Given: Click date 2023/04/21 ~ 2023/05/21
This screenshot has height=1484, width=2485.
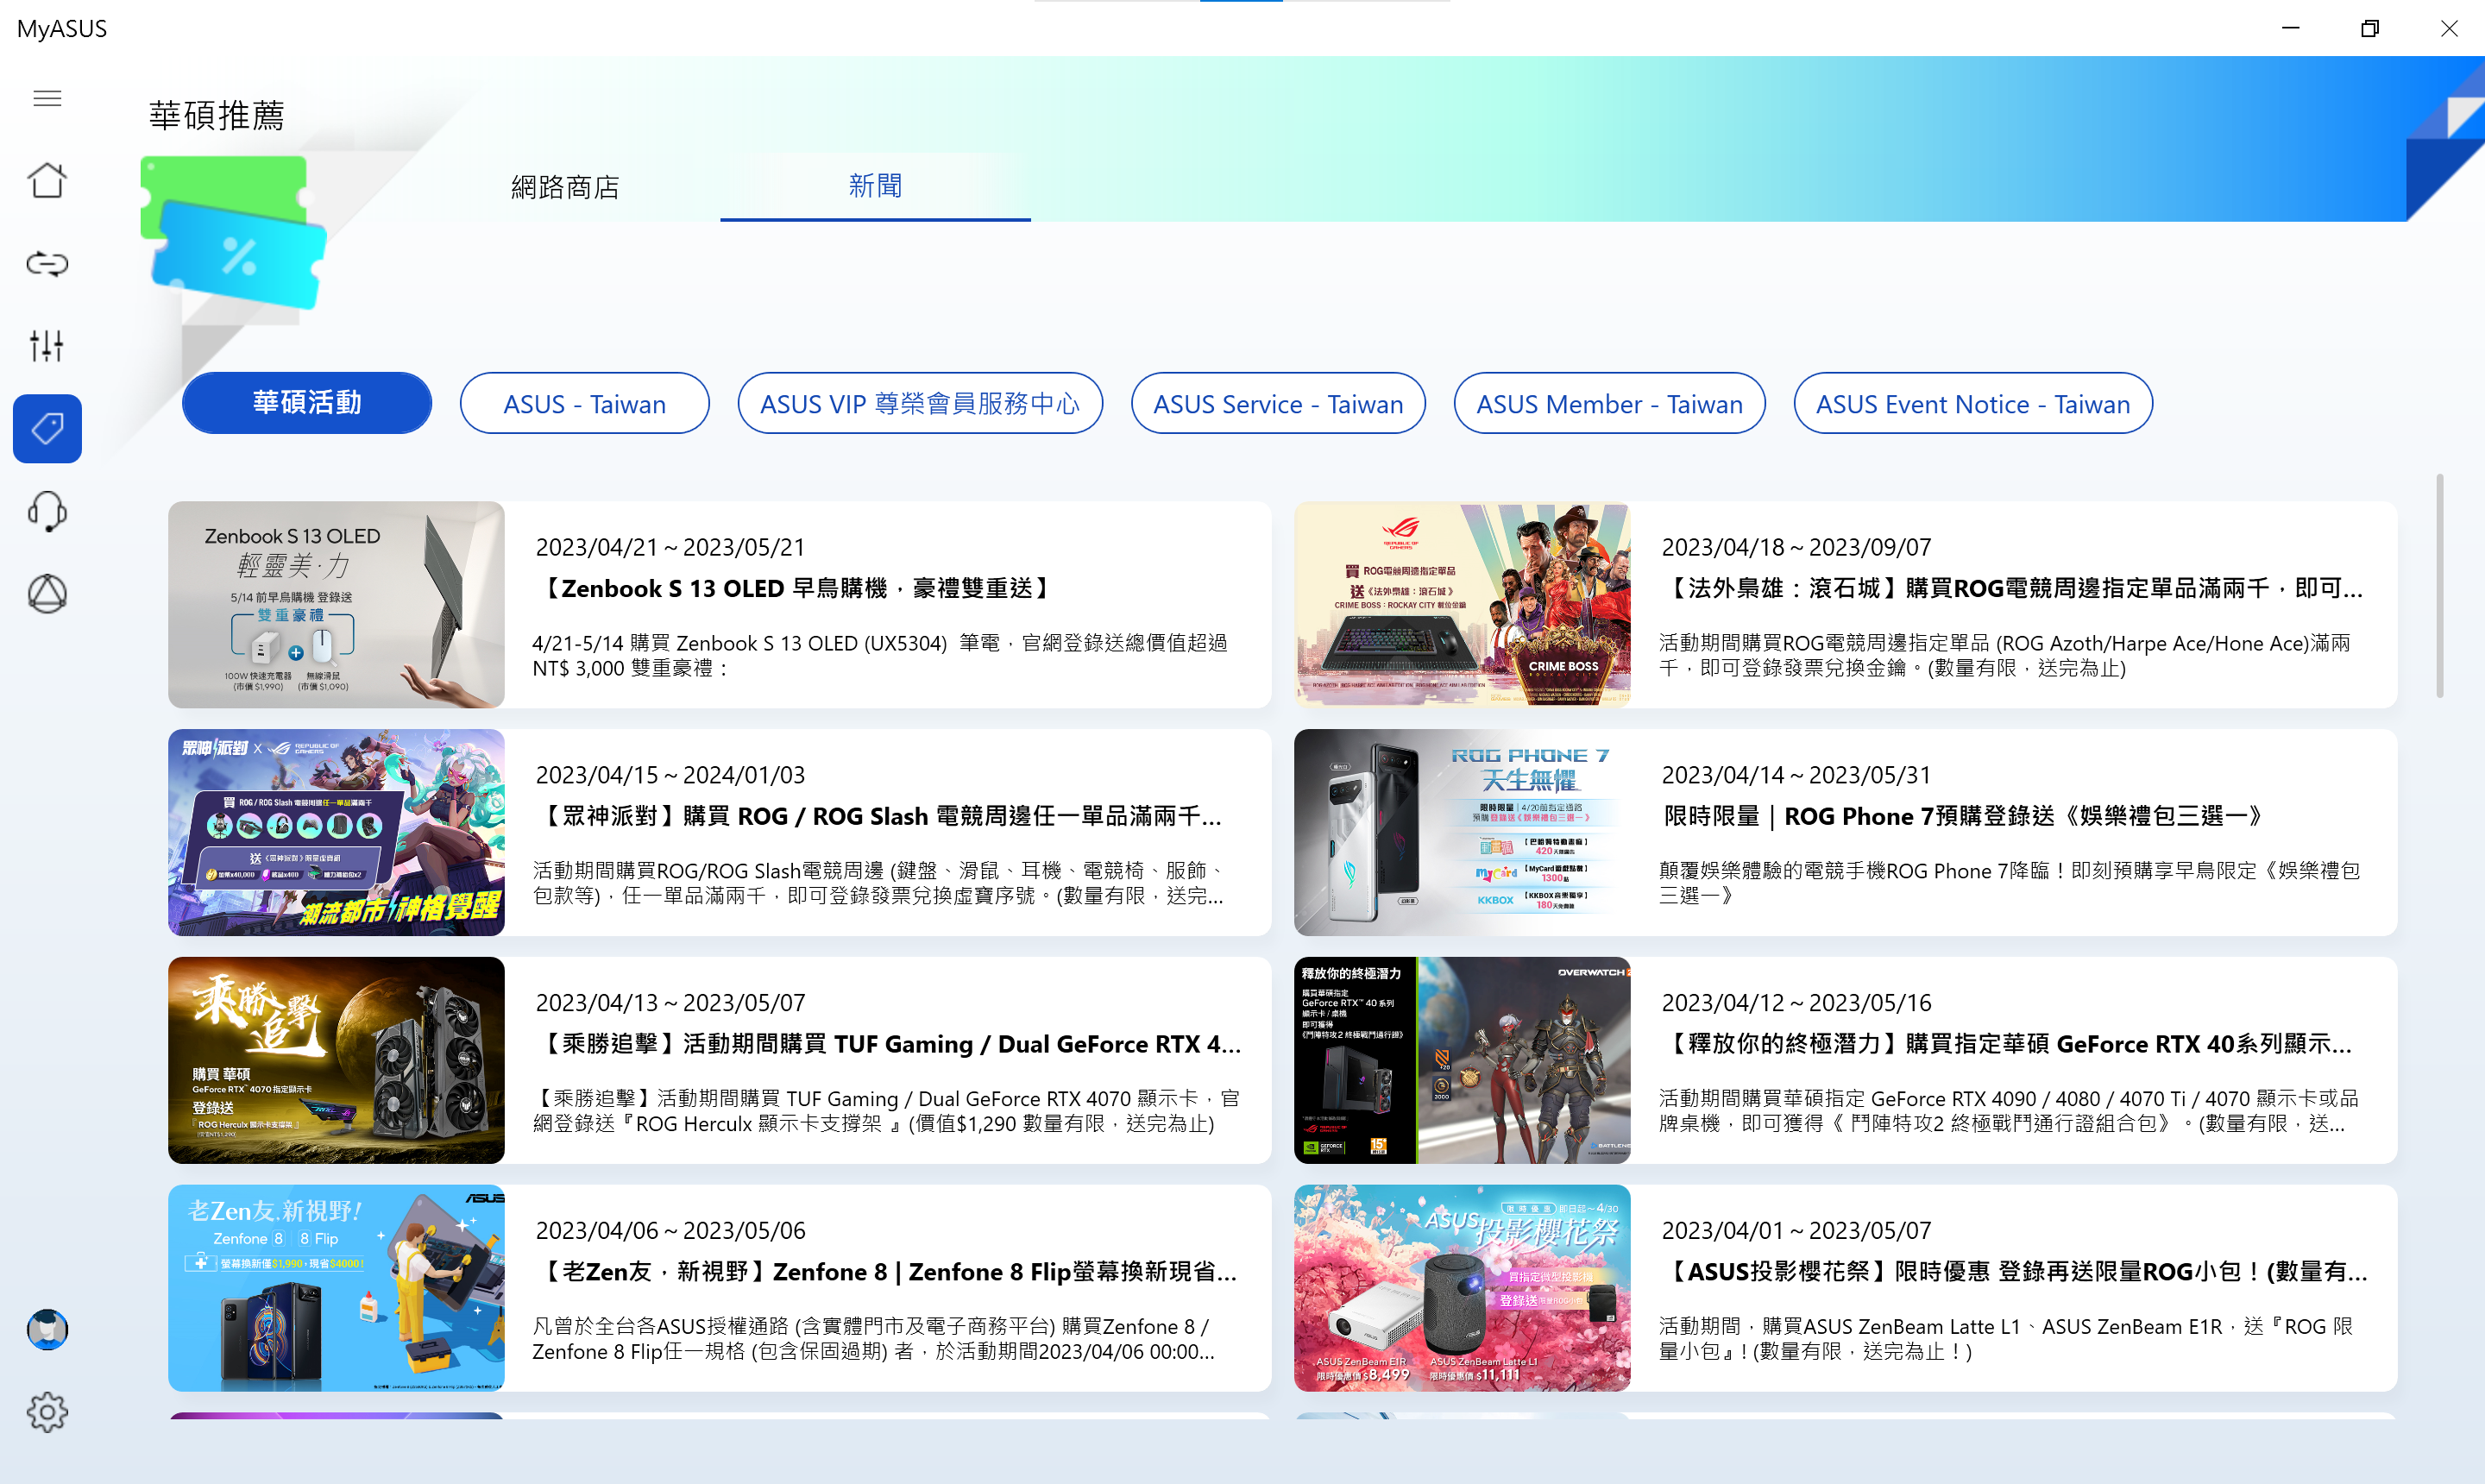Looking at the screenshot, I should click(670, 547).
